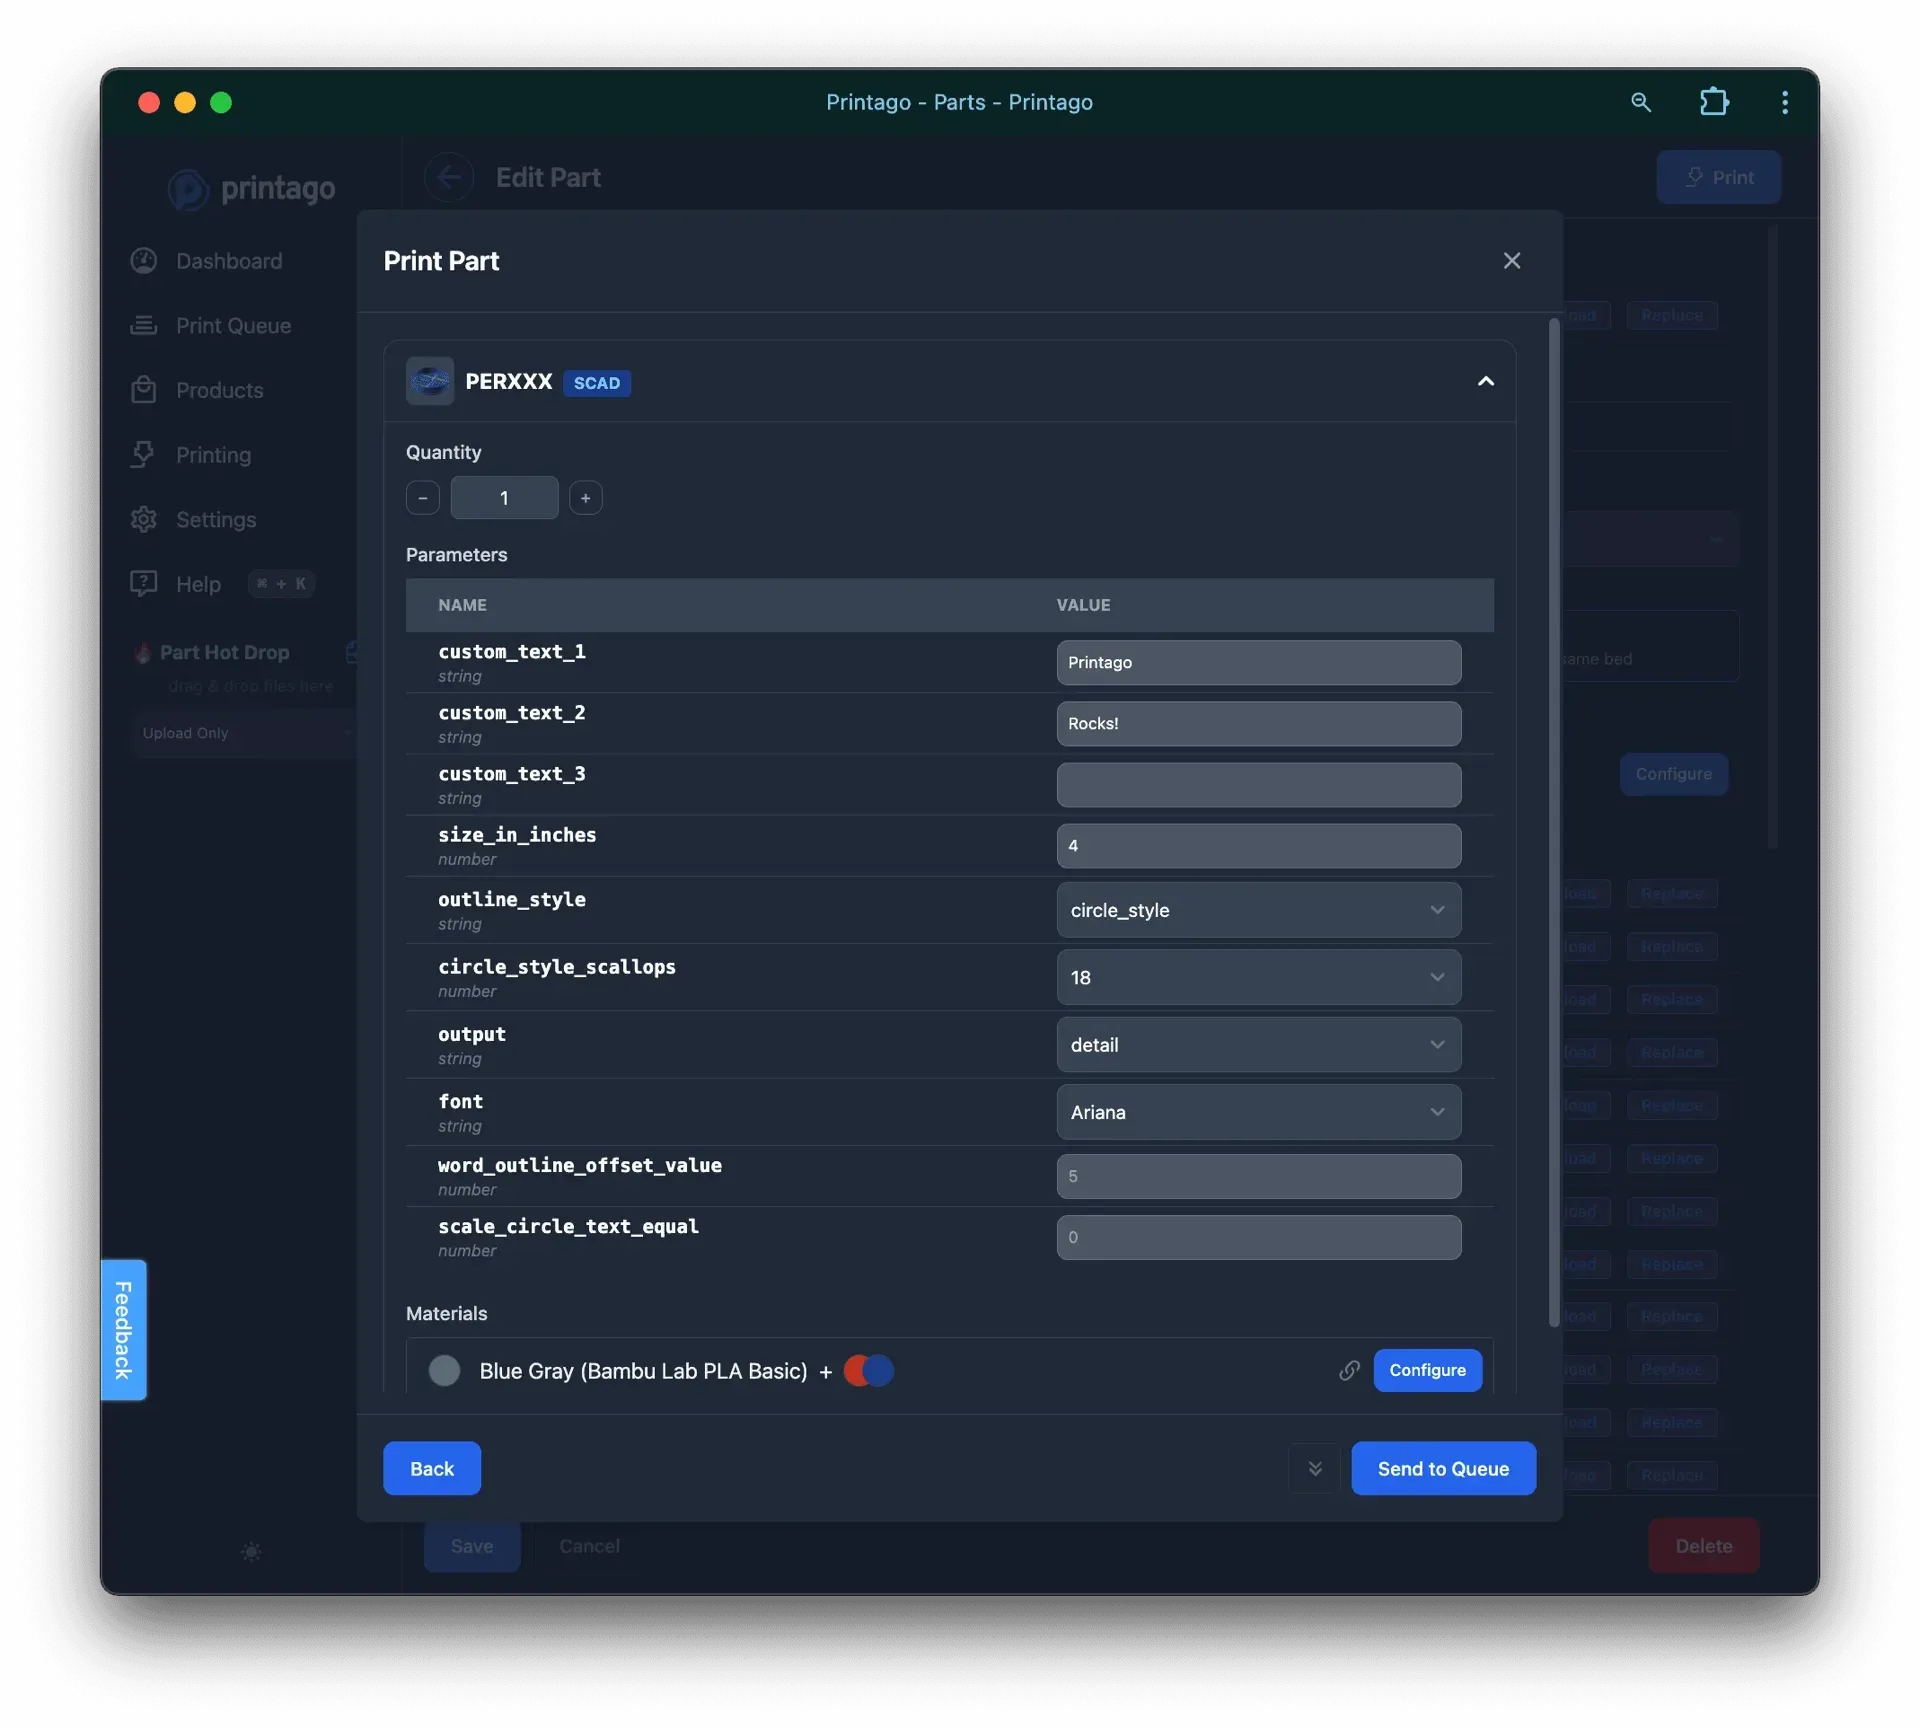The width and height of the screenshot is (1920, 1728).
Task: Increase quantity with the plus stepper
Action: tap(585, 497)
